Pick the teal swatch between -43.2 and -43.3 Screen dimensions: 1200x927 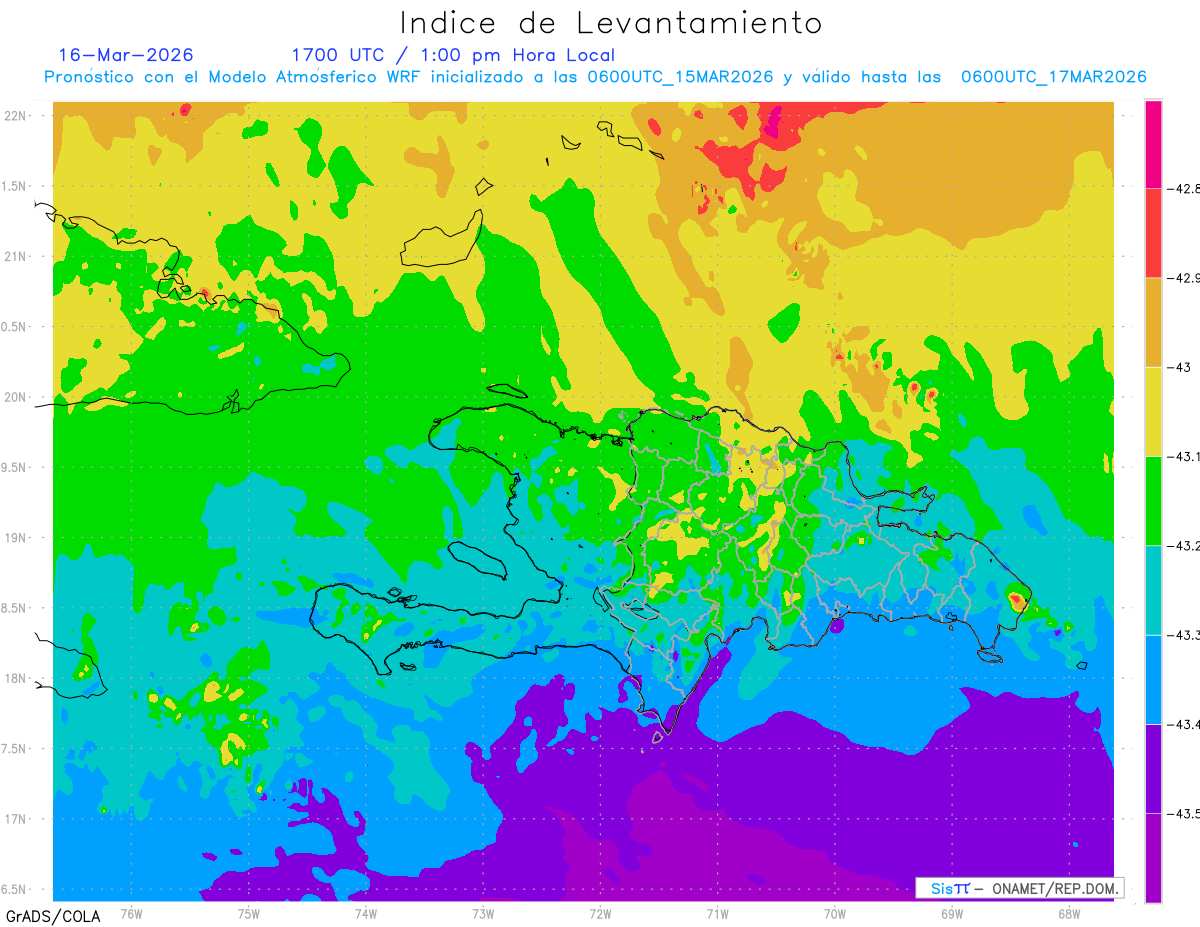coord(1153,590)
